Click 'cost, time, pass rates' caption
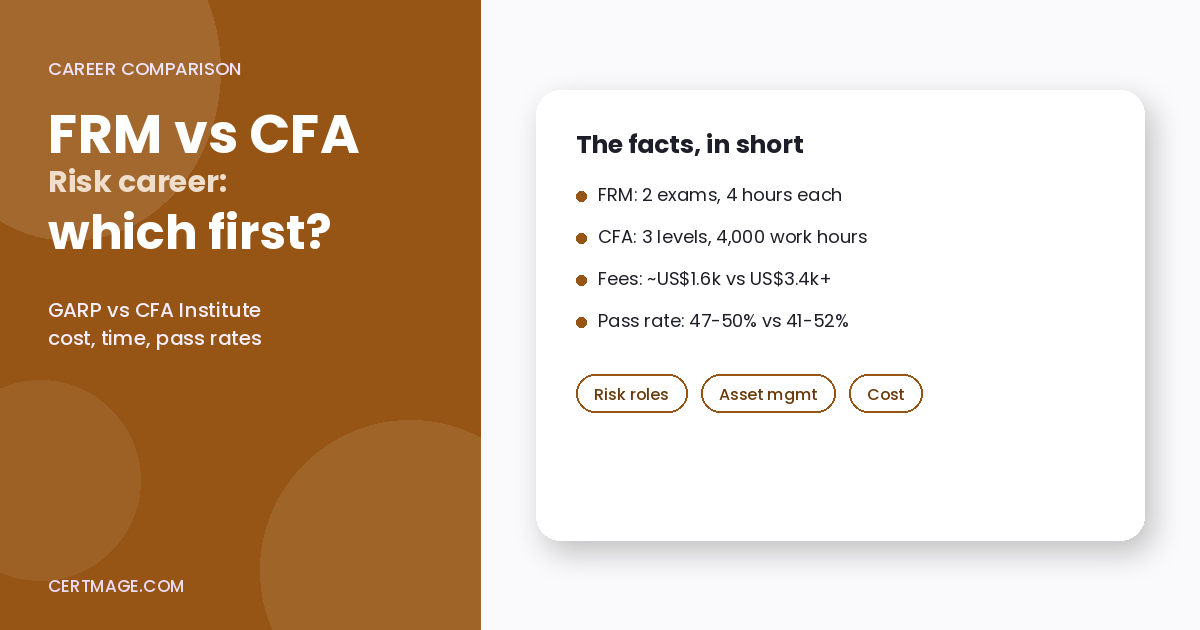This screenshot has height=630, width=1200. pyautogui.click(x=155, y=338)
